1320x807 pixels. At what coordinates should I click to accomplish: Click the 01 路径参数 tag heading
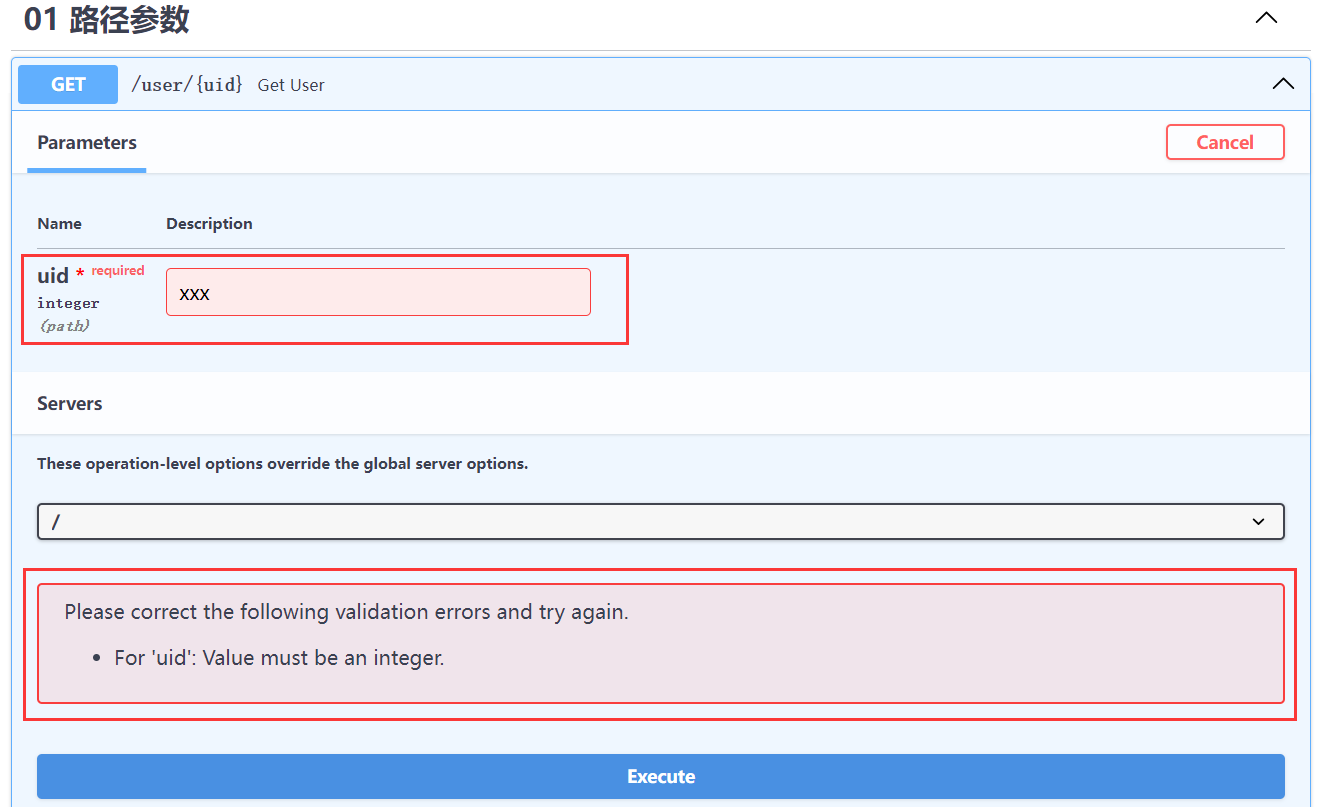click(107, 19)
